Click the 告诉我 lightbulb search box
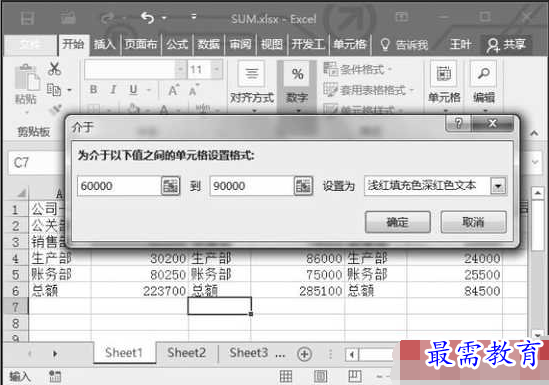This screenshot has width=549, height=385. [x=404, y=45]
